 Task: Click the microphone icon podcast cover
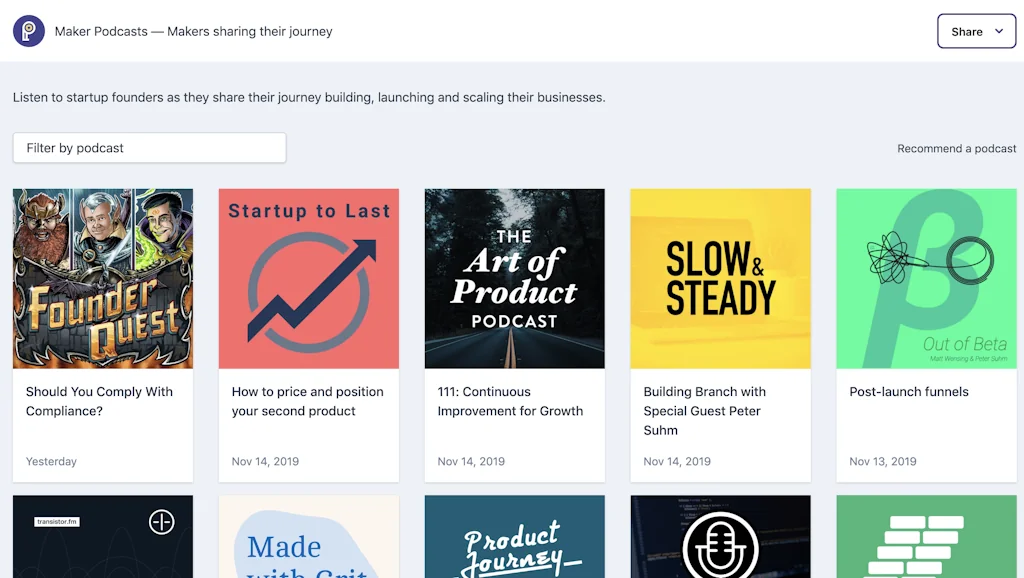point(721,537)
